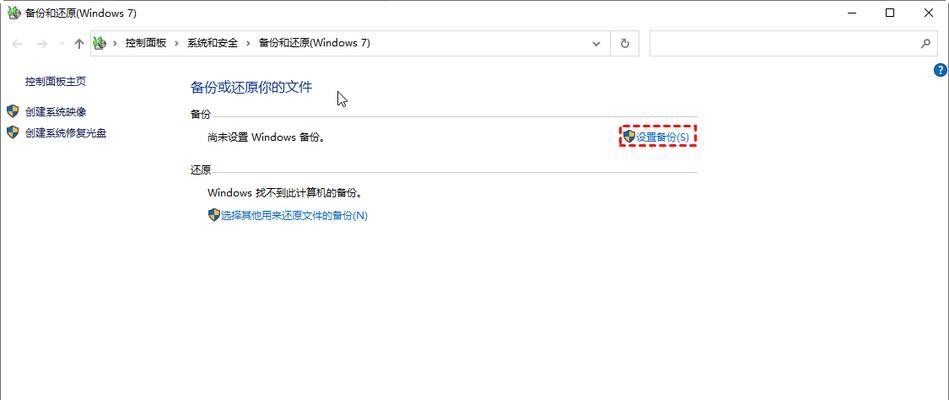
Task: Open 选择其他用来还原文件的备份(N) link
Action: [x=287, y=215]
